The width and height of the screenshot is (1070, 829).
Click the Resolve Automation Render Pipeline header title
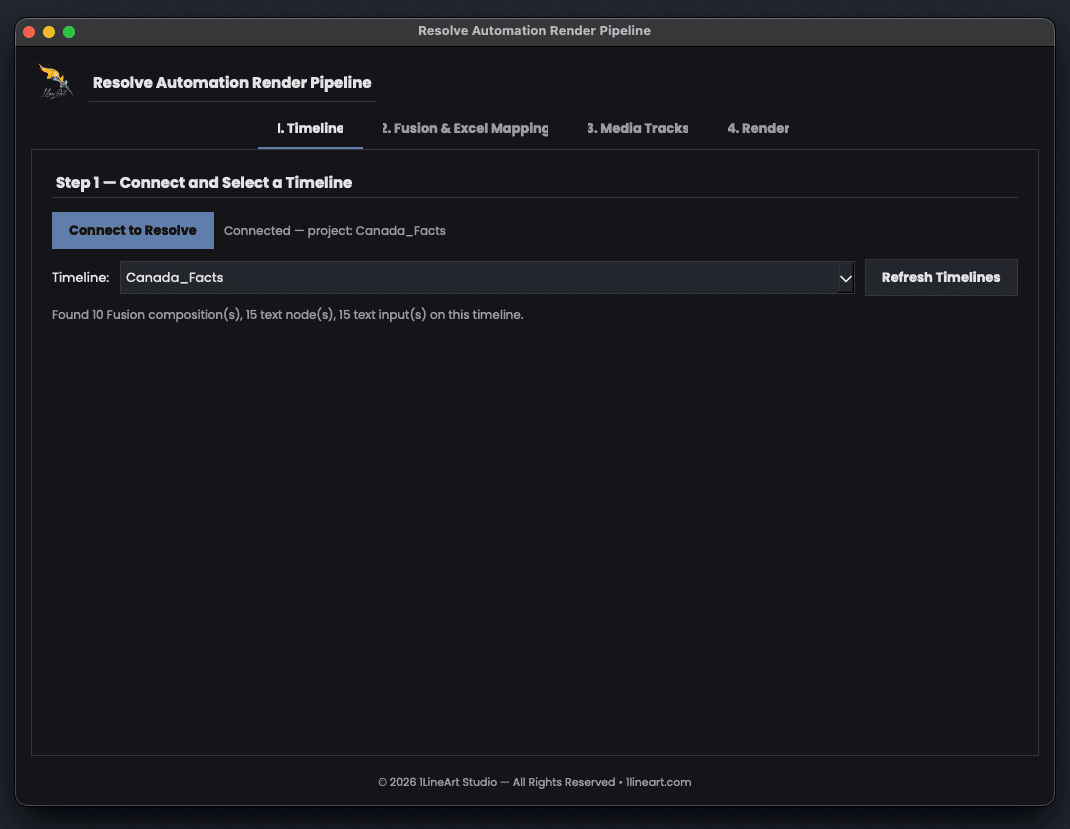pyautogui.click(x=232, y=83)
